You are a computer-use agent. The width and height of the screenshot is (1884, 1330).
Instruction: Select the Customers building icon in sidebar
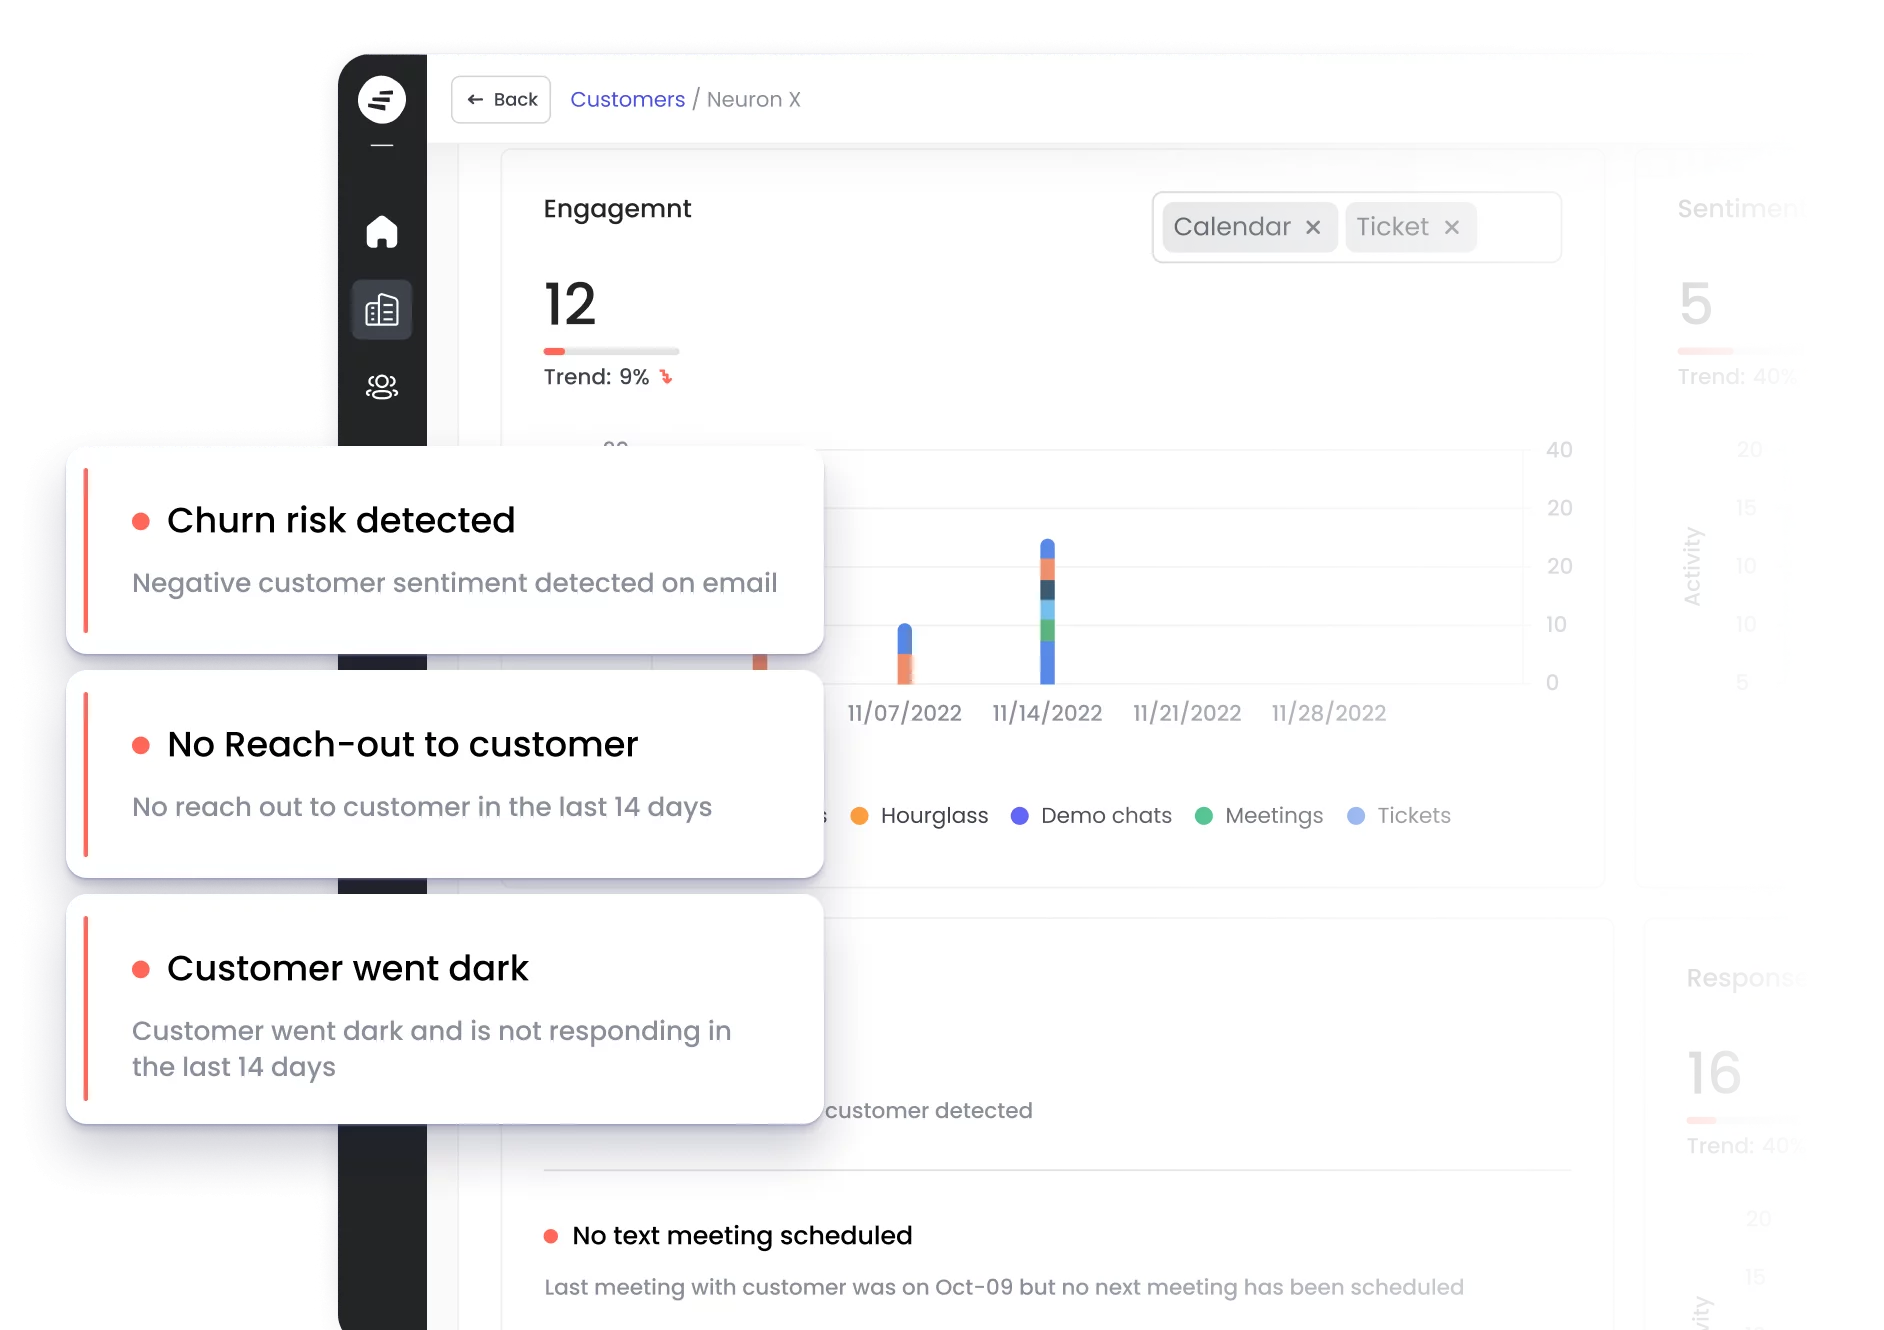382,310
